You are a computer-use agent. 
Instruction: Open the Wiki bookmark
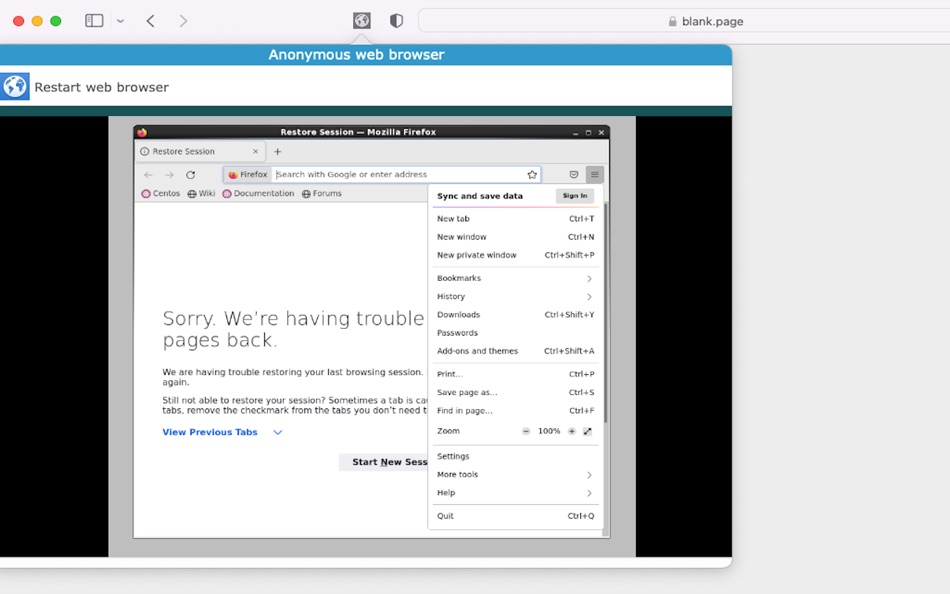tap(201, 193)
